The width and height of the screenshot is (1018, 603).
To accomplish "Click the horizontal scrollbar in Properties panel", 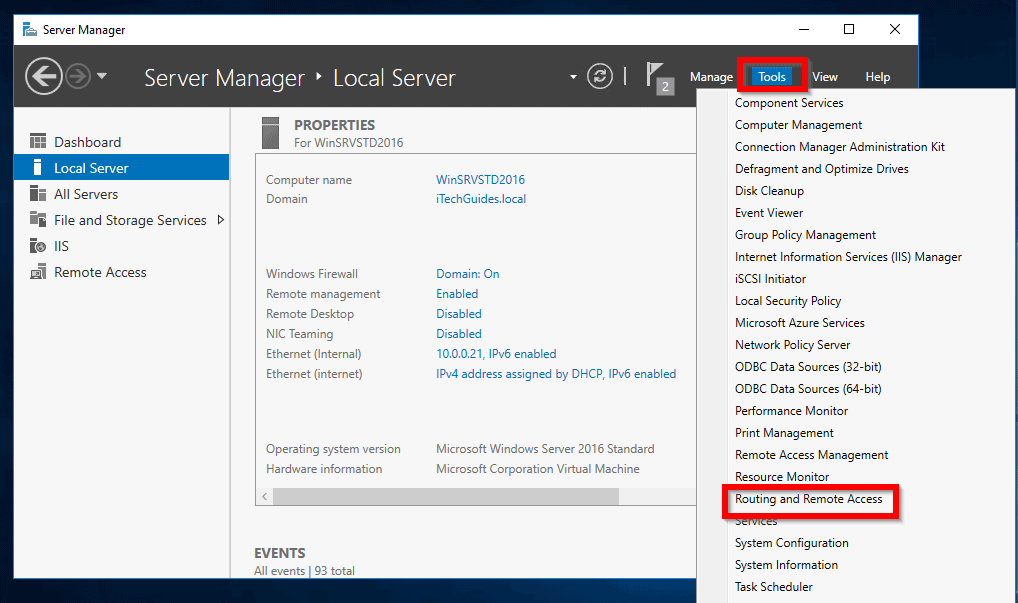I will click(445, 497).
